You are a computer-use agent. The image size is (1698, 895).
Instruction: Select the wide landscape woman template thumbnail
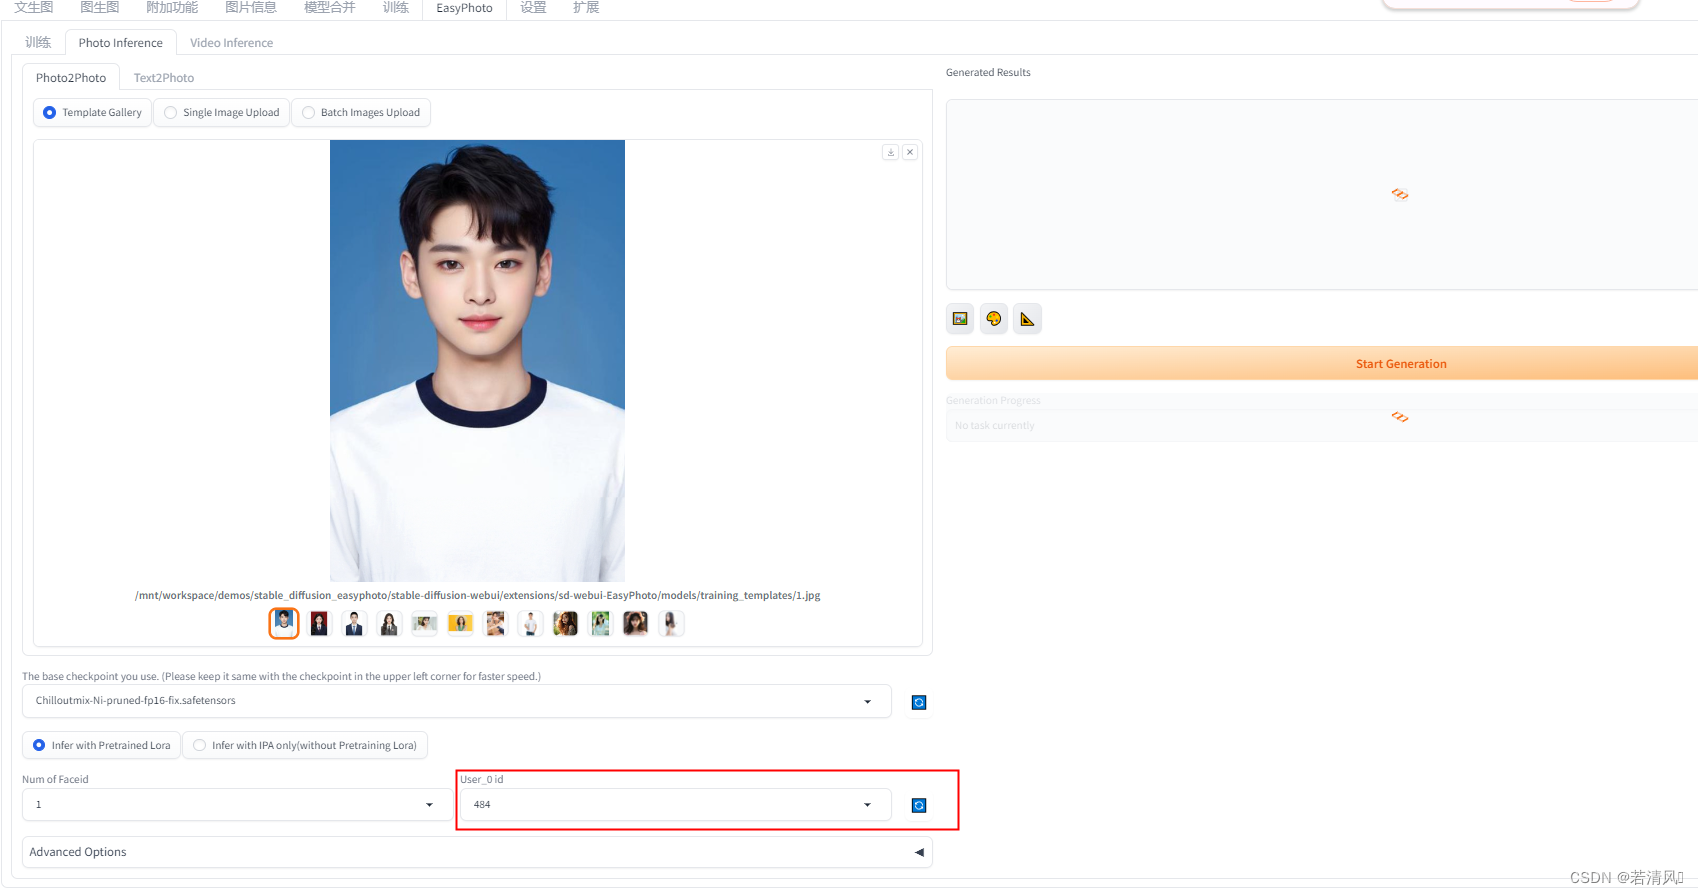click(425, 624)
